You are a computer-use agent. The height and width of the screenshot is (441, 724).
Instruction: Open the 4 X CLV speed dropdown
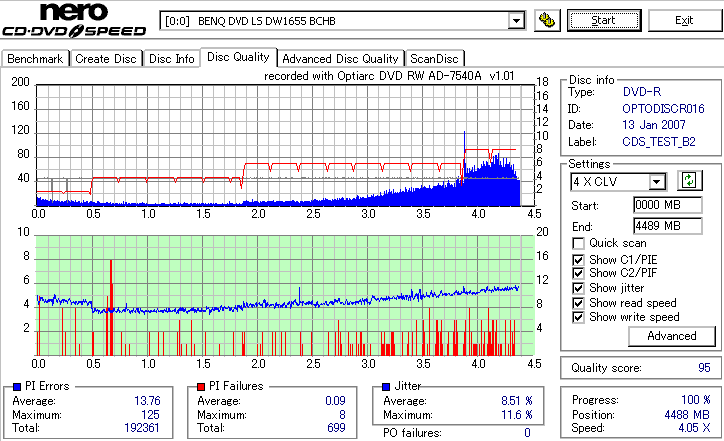click(656, 181)
